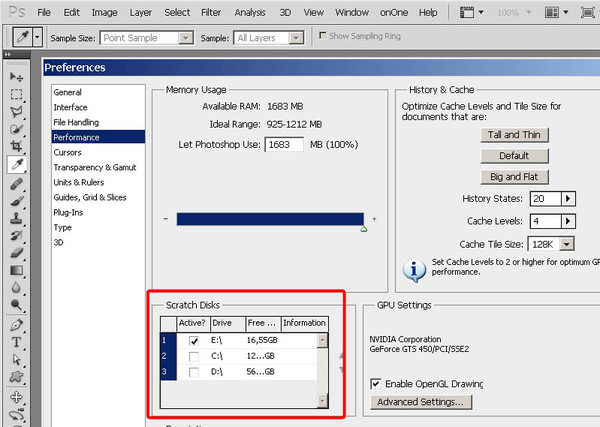The image size is (600, 427).
Task: Open the 3D menu
Action: pos(285,13)
